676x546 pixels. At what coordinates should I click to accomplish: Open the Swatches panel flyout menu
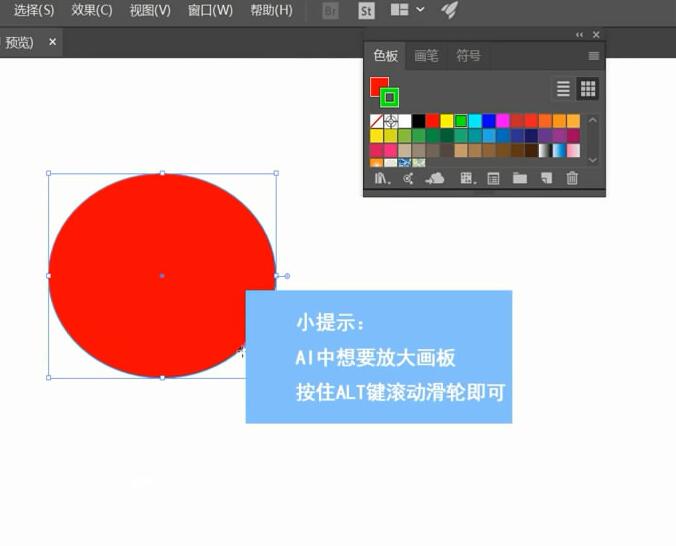(594, 56)
